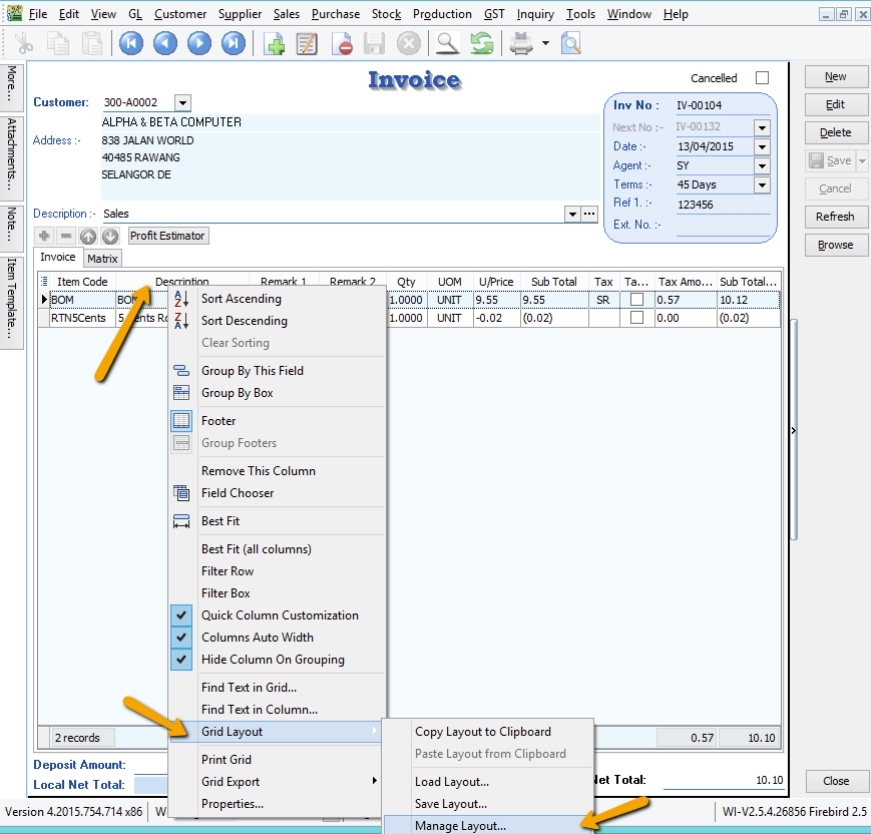Switch to the Matrix tab

tap(103, 257)
